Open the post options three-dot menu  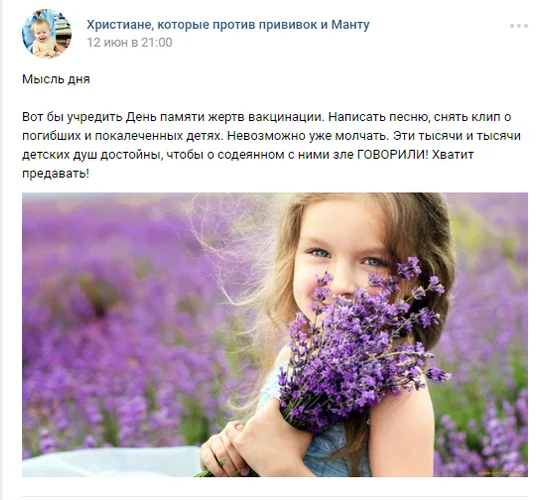point(518,26)
